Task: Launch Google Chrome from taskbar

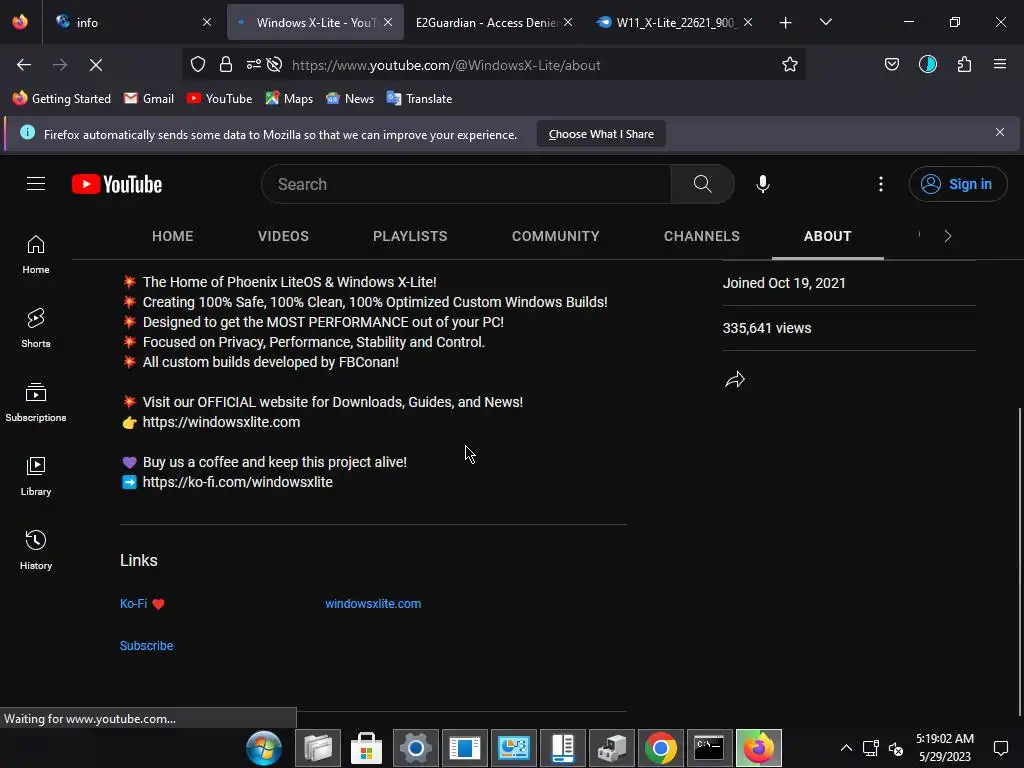Action: [660, 748]
